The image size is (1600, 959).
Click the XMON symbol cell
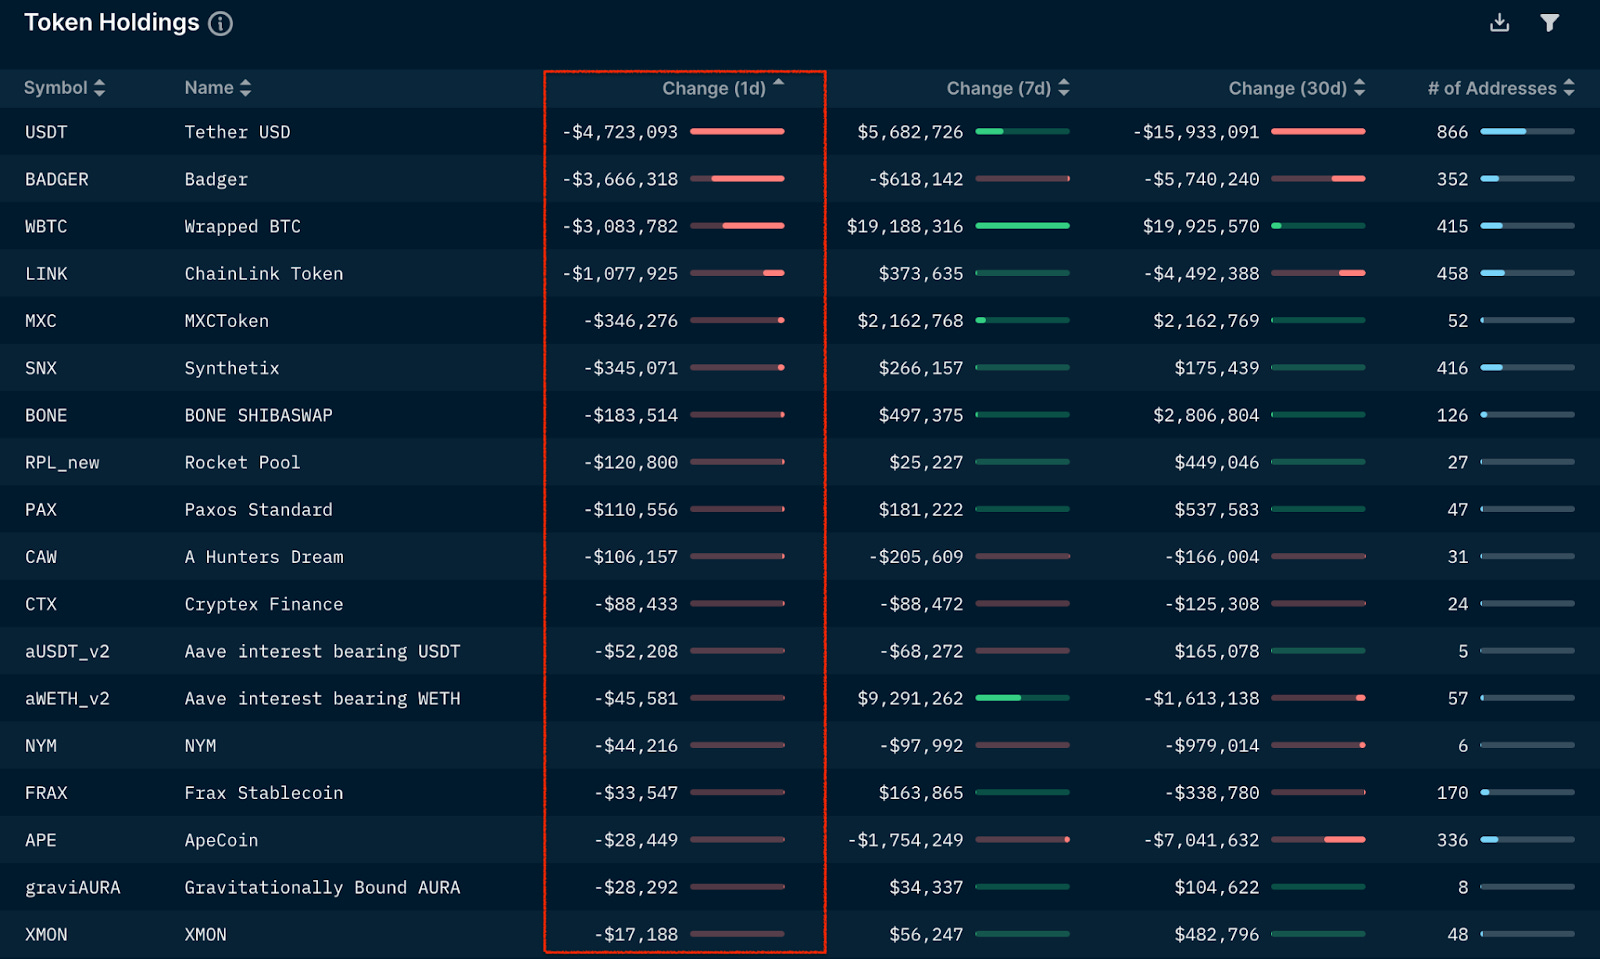click(46, 934)
